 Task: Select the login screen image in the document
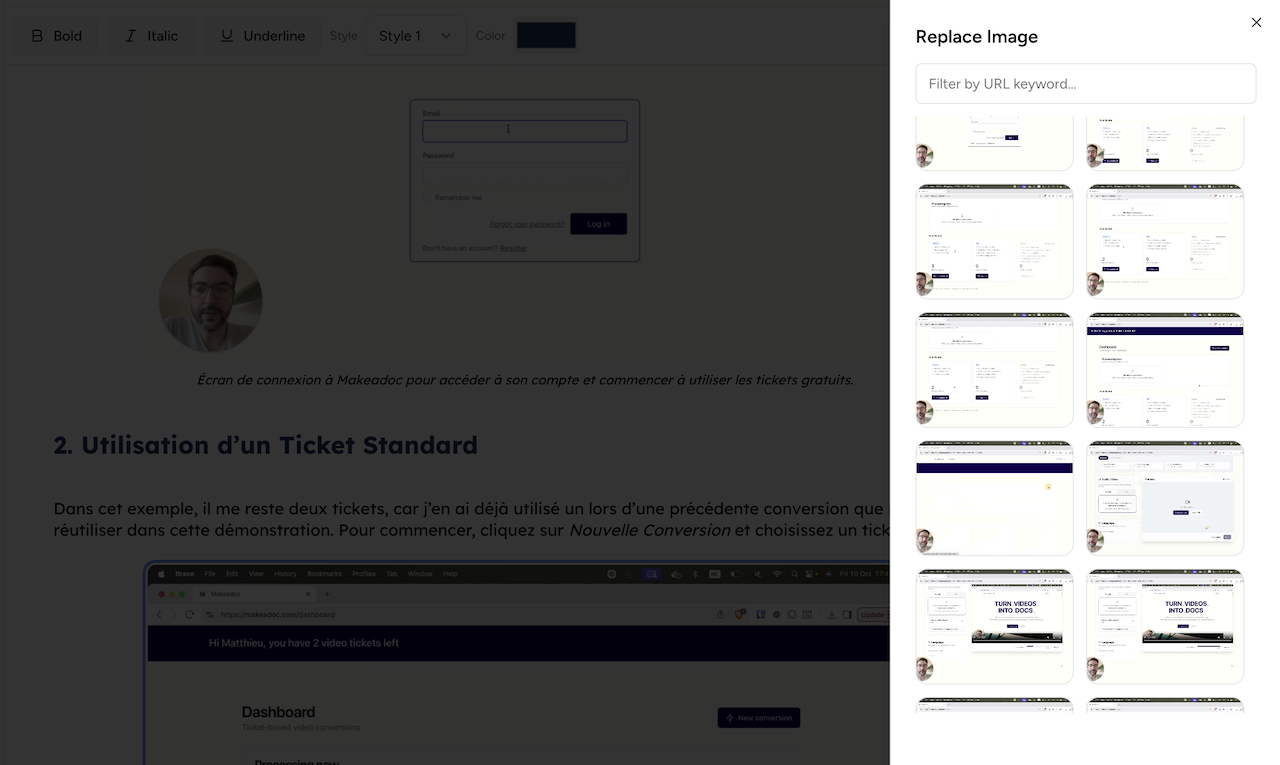pos(524,180)
